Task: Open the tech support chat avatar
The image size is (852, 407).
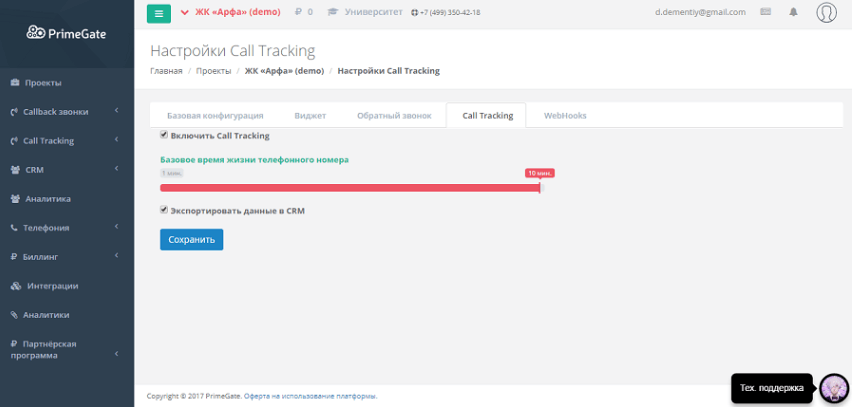Action: click(x=833, y=388)
